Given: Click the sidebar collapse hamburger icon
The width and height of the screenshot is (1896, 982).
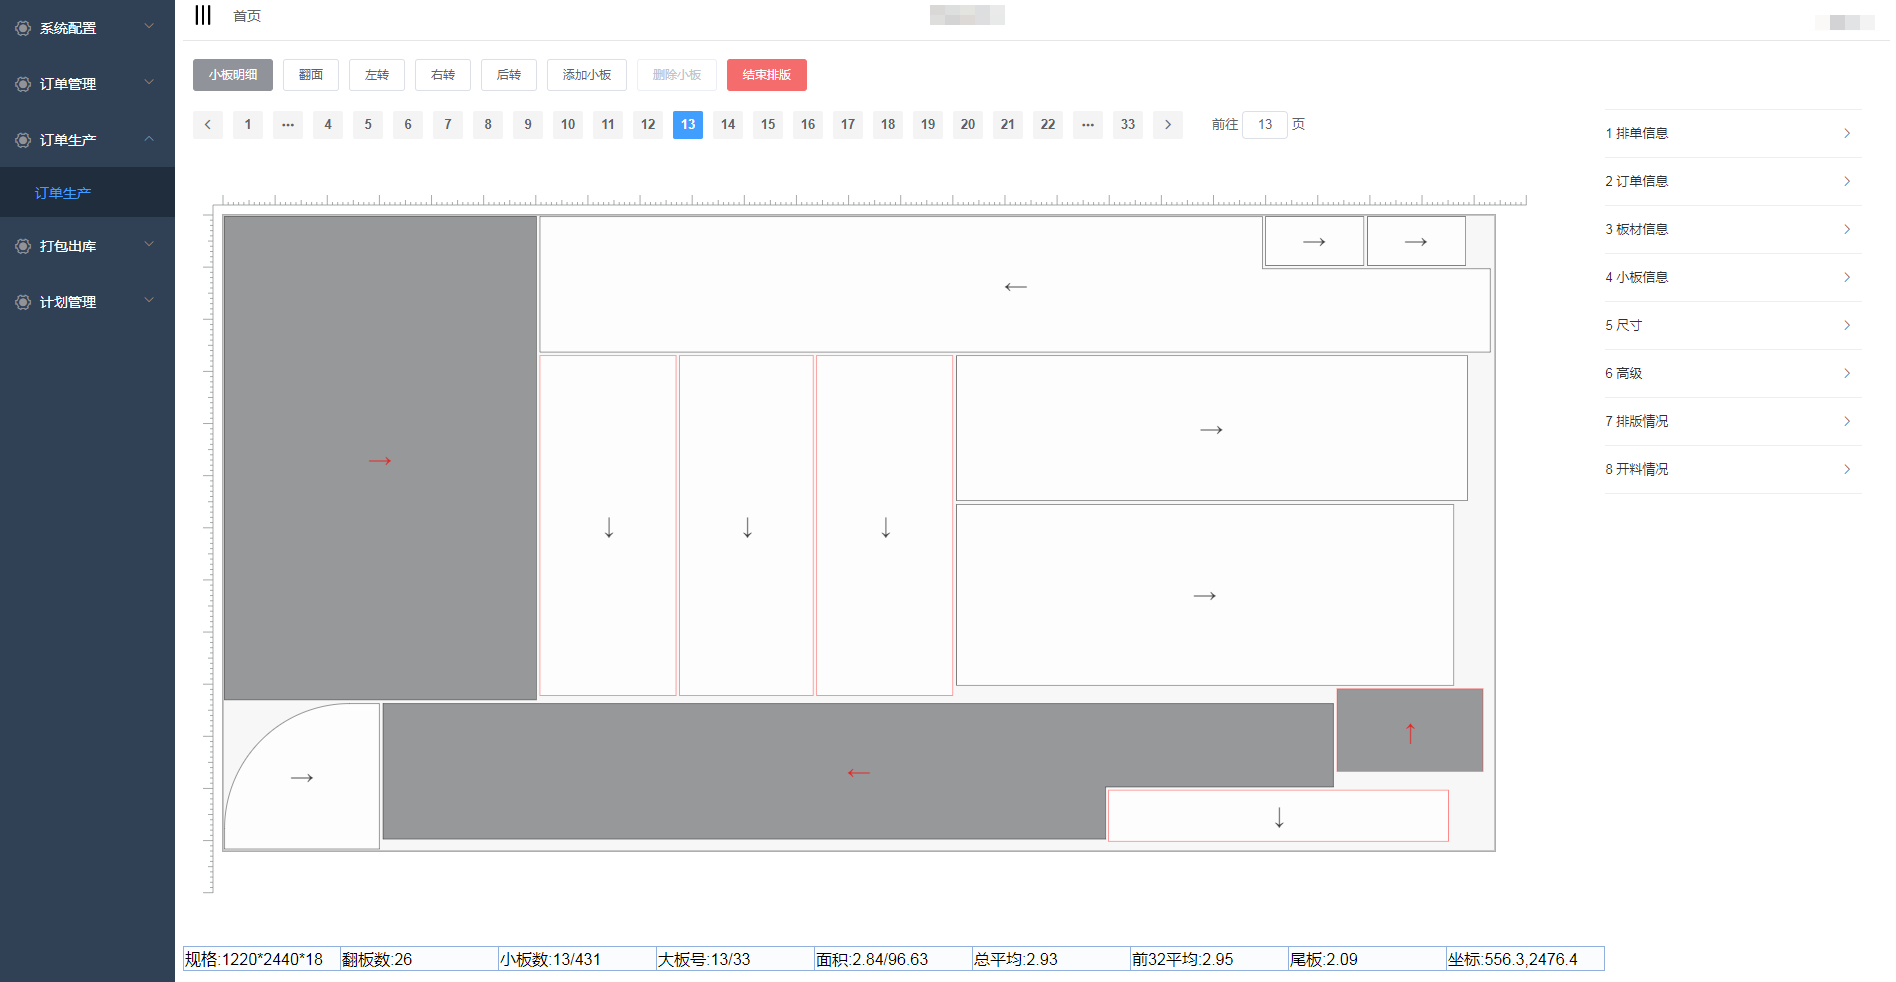Looking at the screenshot, I should coord(203,15).
